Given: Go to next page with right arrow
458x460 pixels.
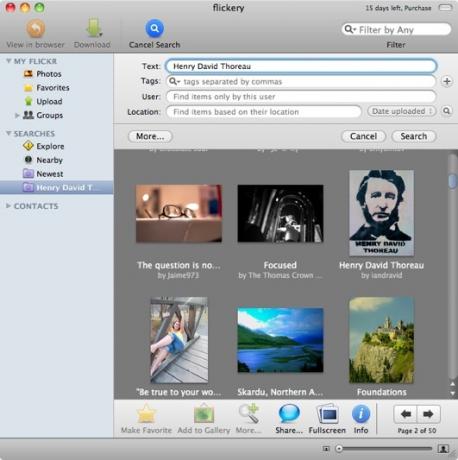Looking at the screenshot, I should tap(429, 414).
